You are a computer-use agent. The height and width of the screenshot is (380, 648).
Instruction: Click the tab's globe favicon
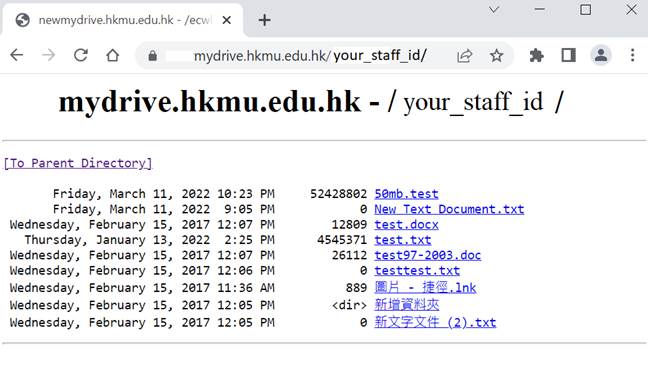coord(22,20)
